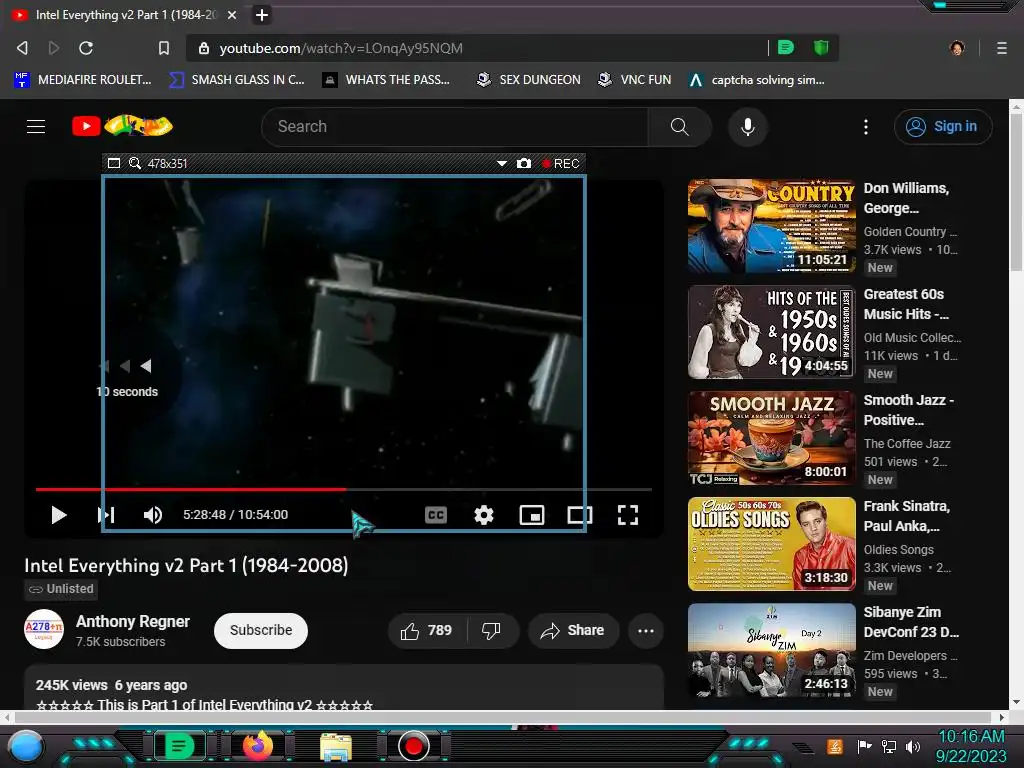This screenshot has height=768, width=1024.
Task: Click the recorder 478x351 size magnifier
Action: click(x=135, y=163)
